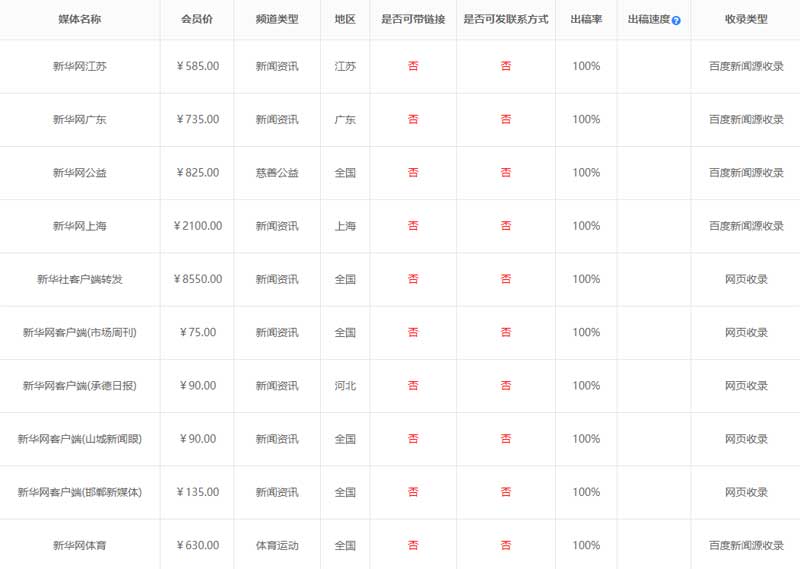Image resolution: width=800 pixels, height=569 pixels.
Task: Click 百度新闻源收录 in the 新华网广东 row
Action: pos(746,119)
